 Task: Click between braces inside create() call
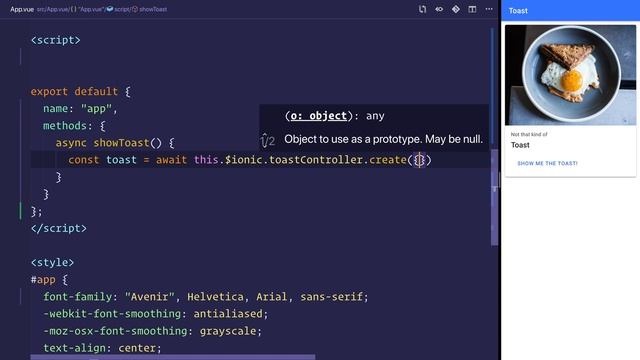pyautogui.click(x=420, y=160)
